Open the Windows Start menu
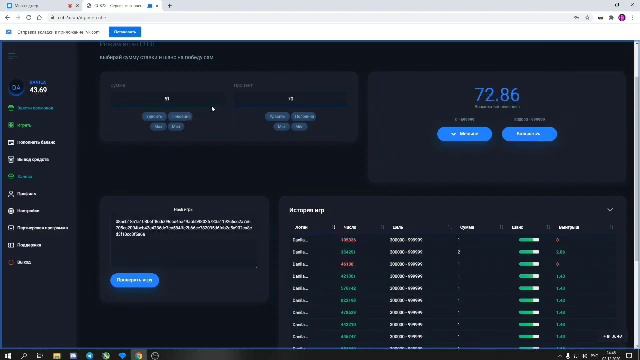This screenshot has width=640, height=360. pos(8,356)
